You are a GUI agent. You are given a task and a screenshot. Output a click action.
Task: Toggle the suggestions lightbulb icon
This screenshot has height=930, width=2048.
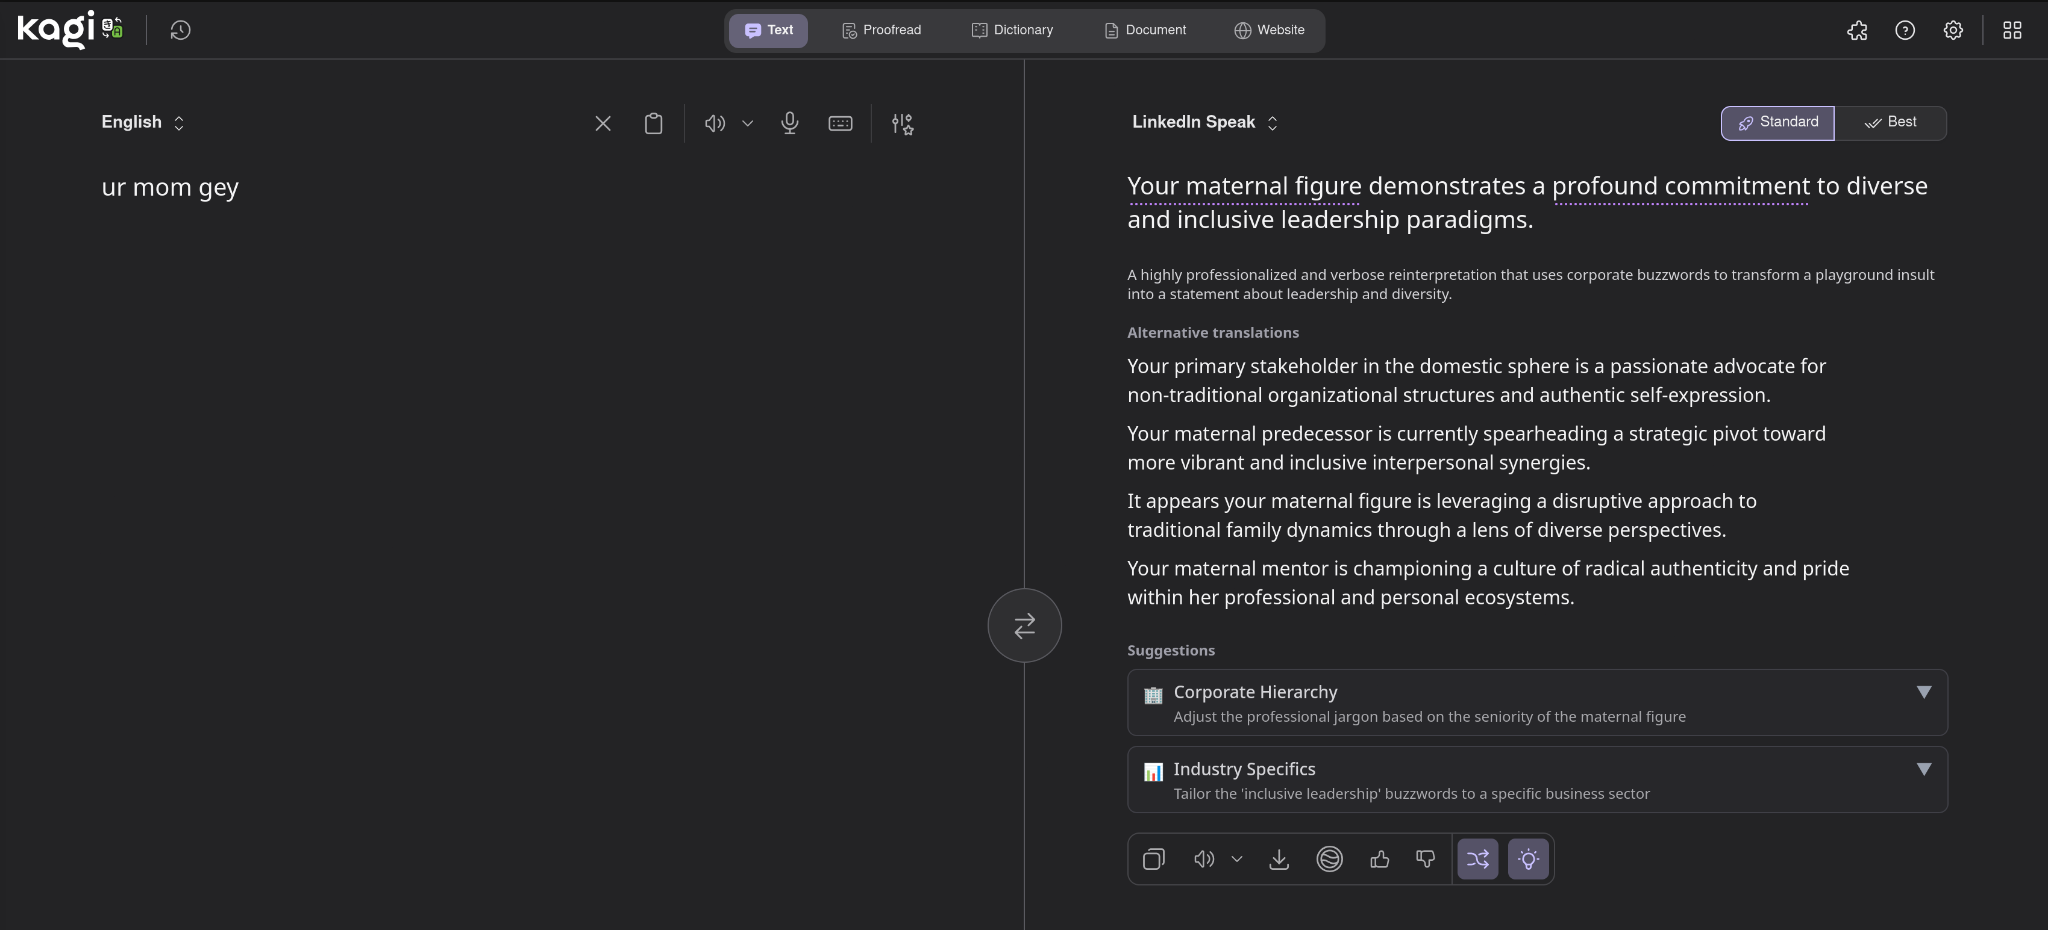pyautogui.click(x=1529, y=859)
